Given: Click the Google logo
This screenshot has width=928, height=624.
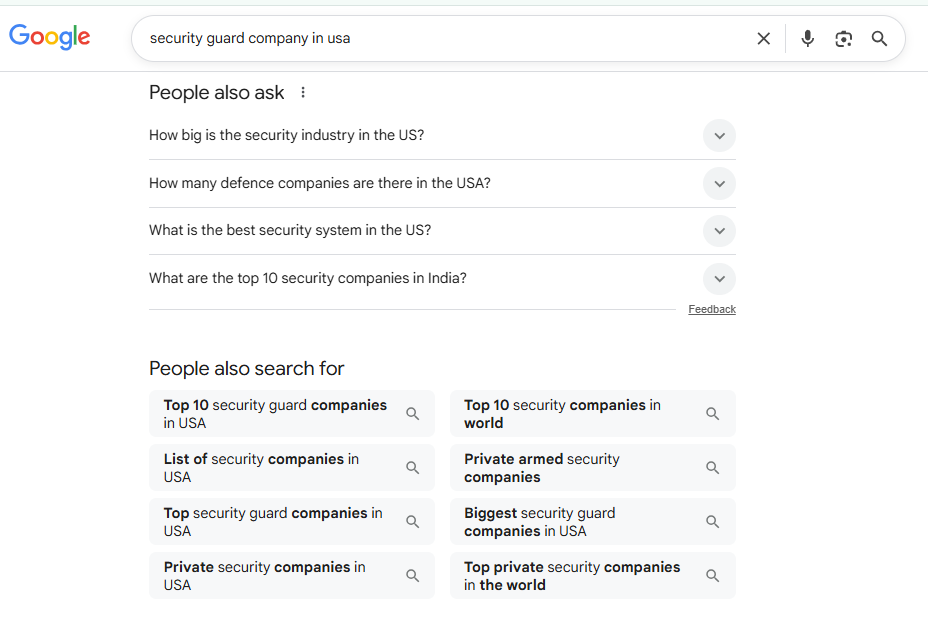Looking at the screenshot, I should (50, 37).
